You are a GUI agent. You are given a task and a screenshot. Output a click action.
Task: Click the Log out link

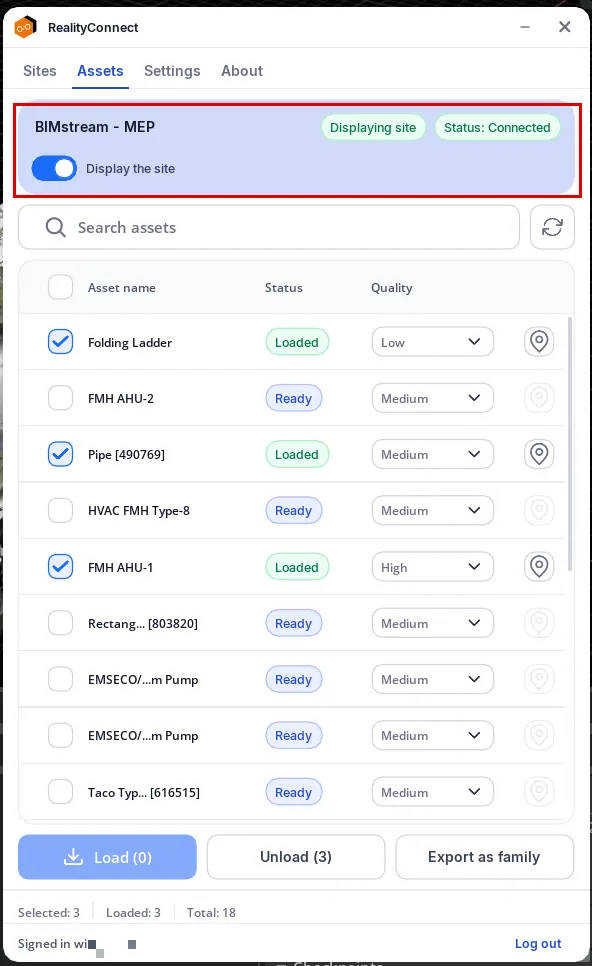tap(538, 943)
